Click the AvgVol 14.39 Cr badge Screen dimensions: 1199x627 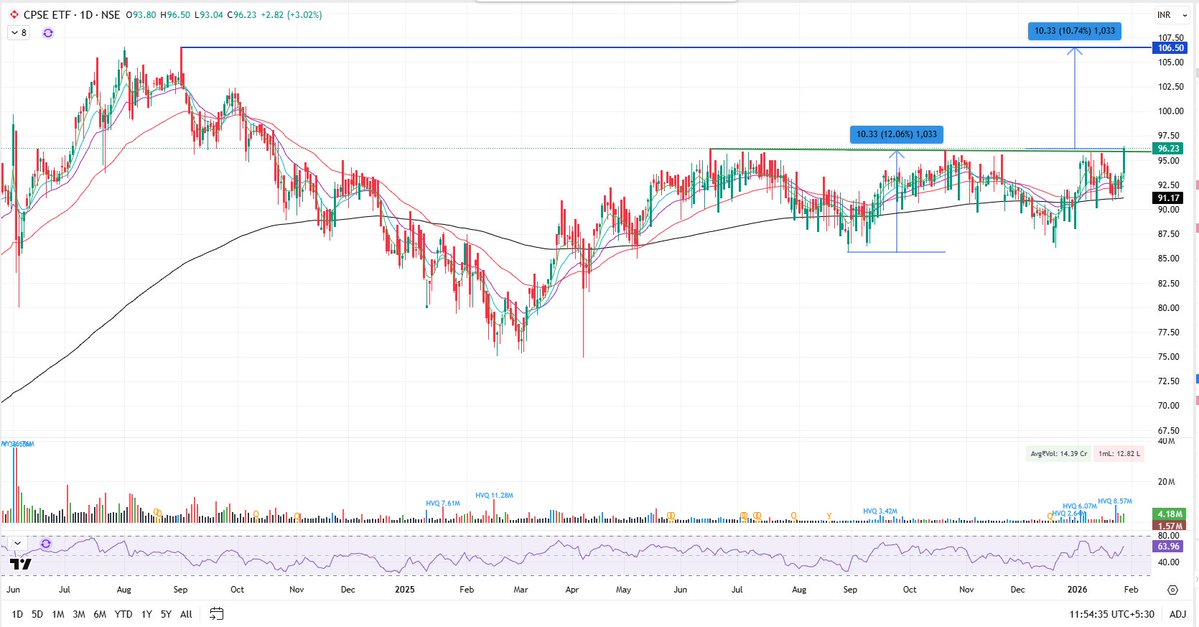tap(1058, 453)
